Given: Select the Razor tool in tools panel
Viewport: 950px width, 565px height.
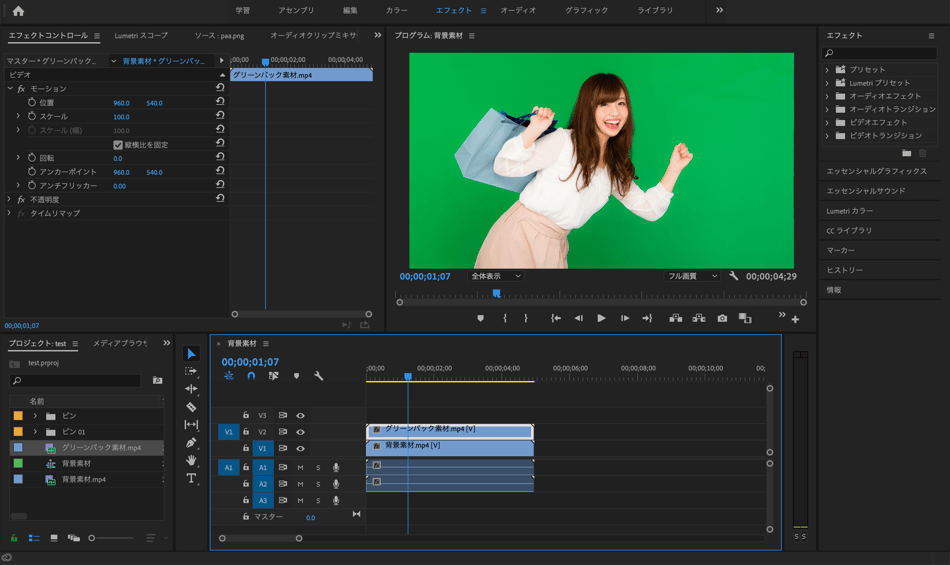Looking at the screenshot, I should point(191,407).
